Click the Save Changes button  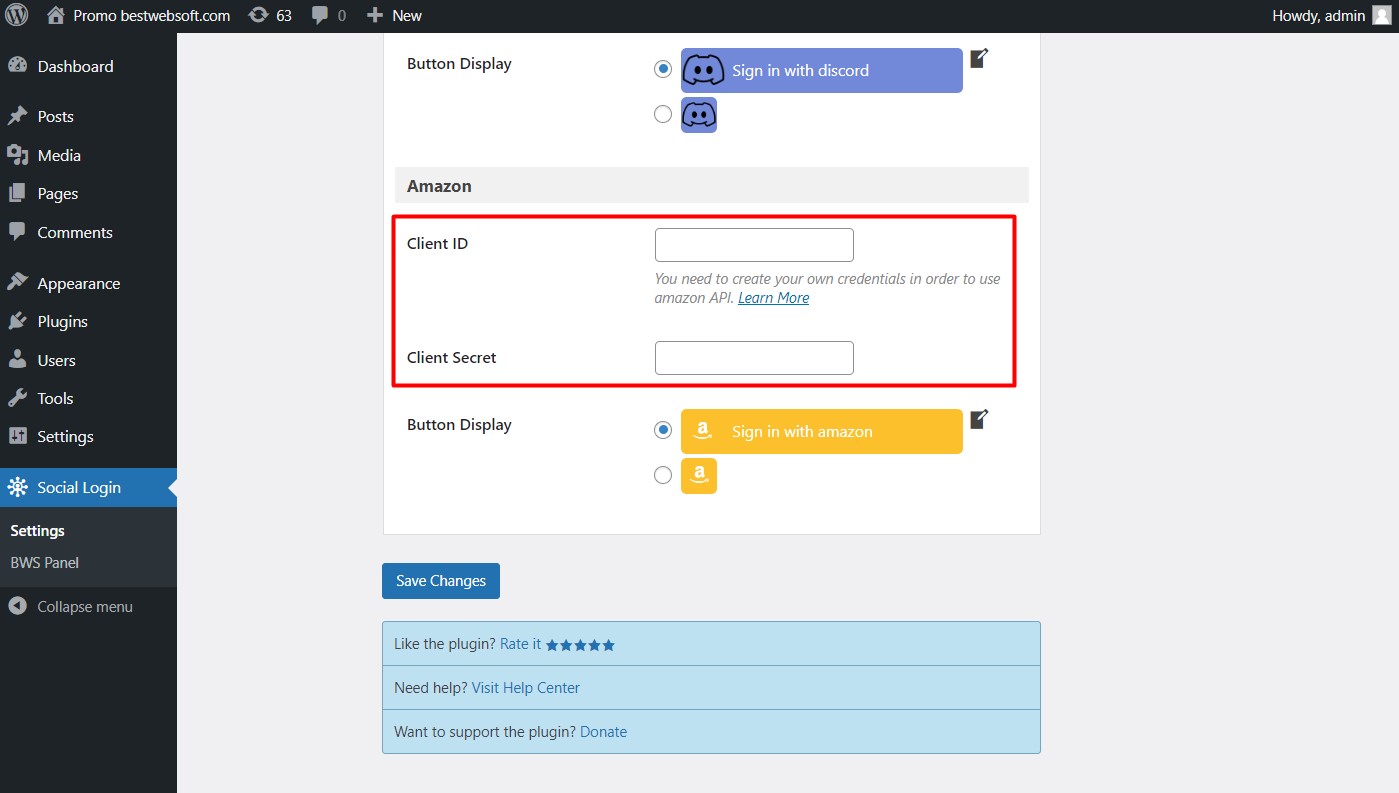coord(441,581)
